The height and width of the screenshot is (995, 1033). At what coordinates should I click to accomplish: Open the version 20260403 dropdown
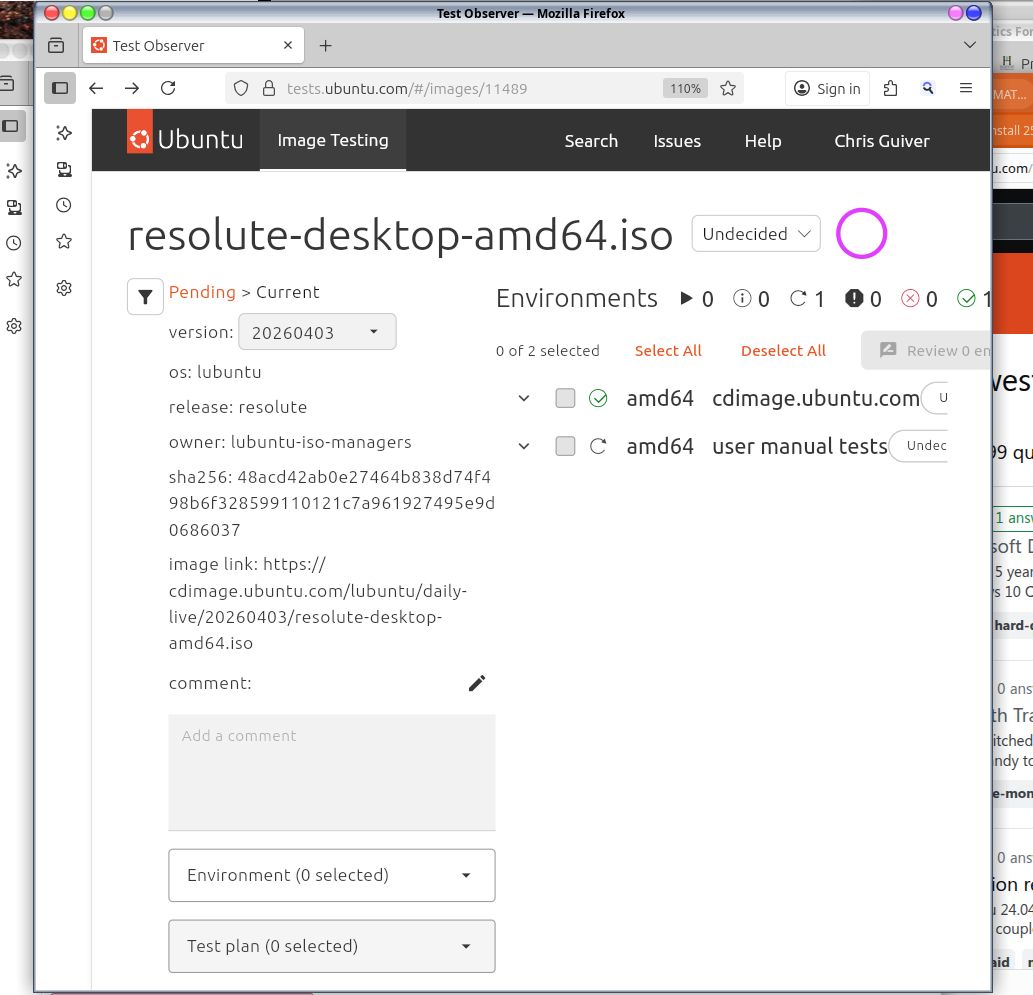pyautogui.click(x=317, y=332)
